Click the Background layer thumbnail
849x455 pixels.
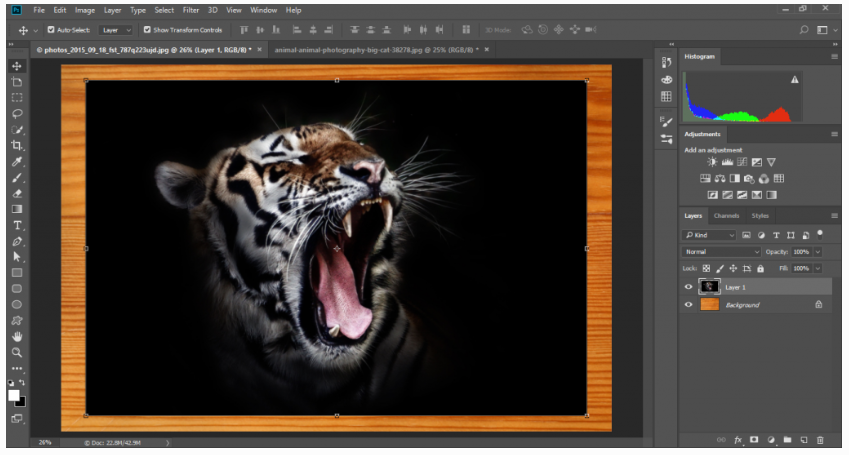709,304
